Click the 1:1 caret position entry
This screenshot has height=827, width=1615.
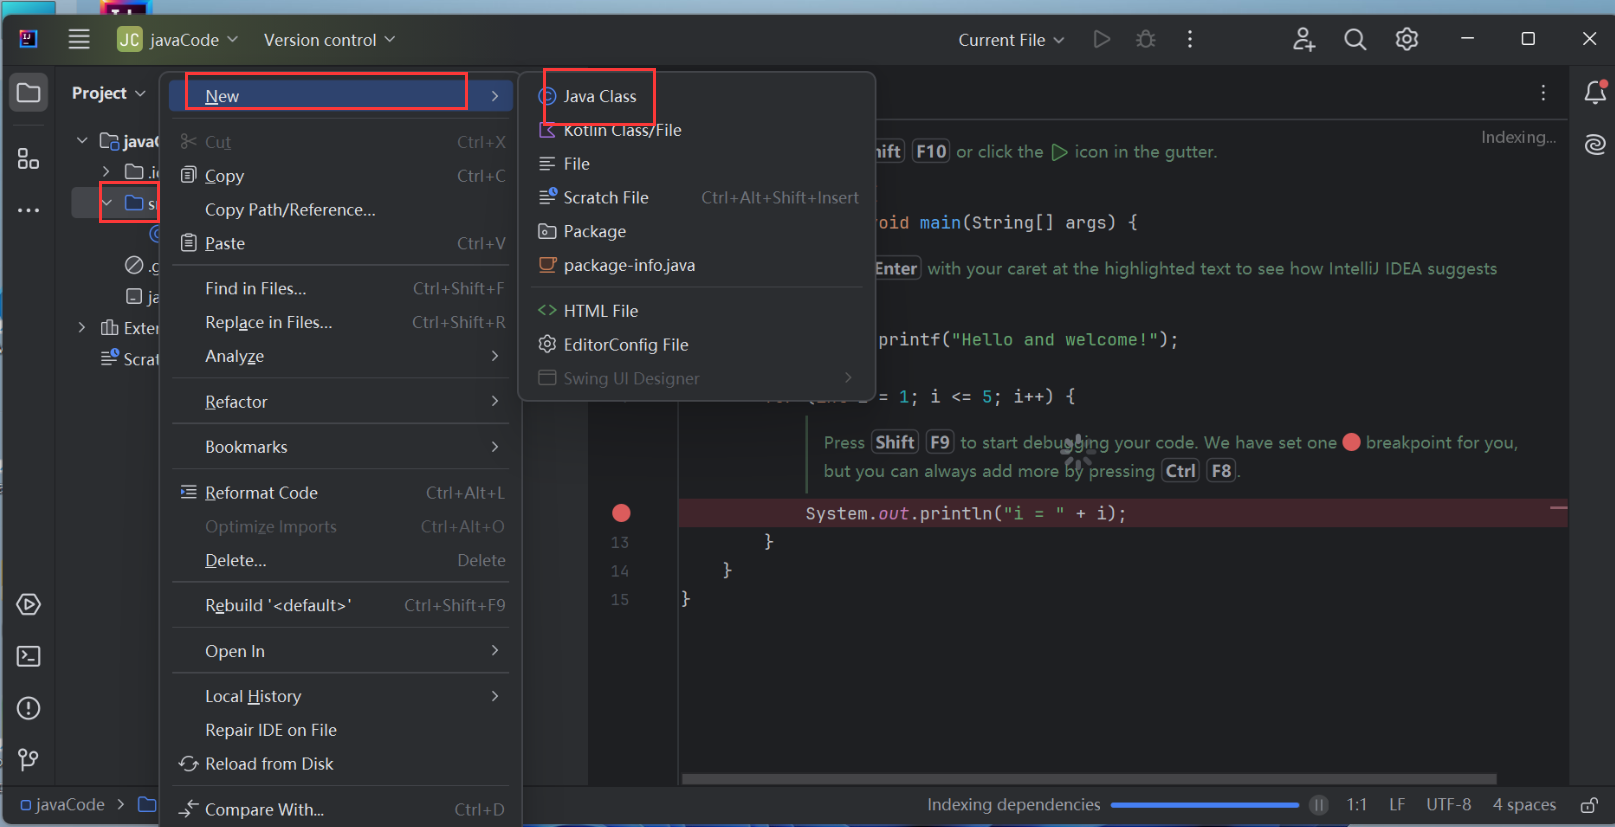click(x=1357, y=805)
